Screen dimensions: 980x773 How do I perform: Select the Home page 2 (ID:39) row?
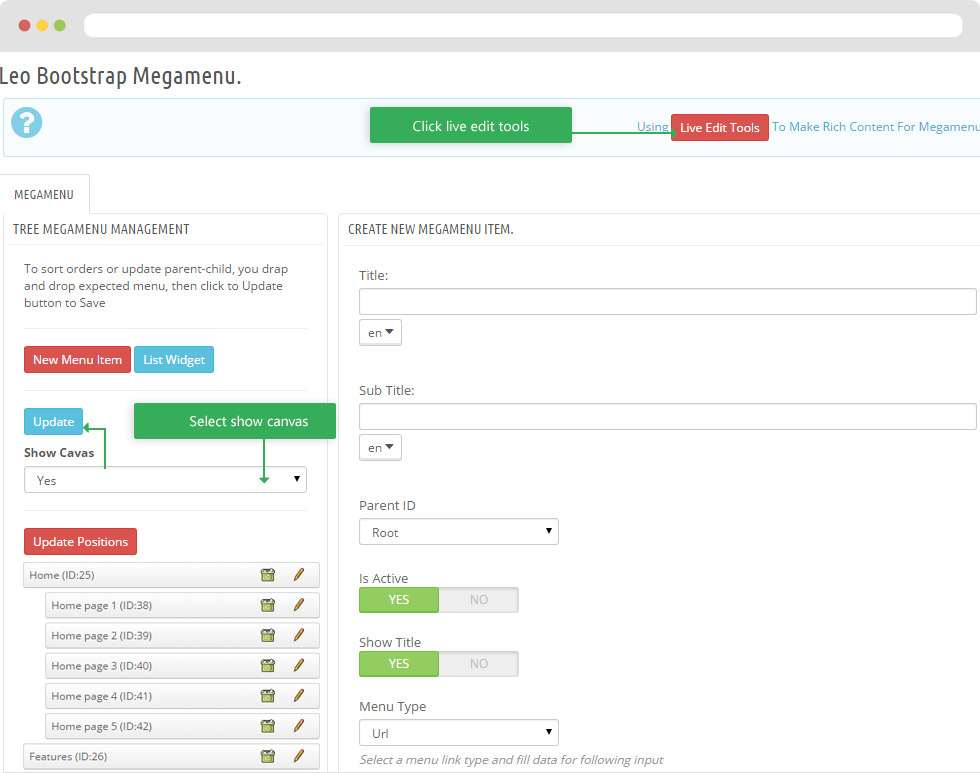[x=182, y=636]
